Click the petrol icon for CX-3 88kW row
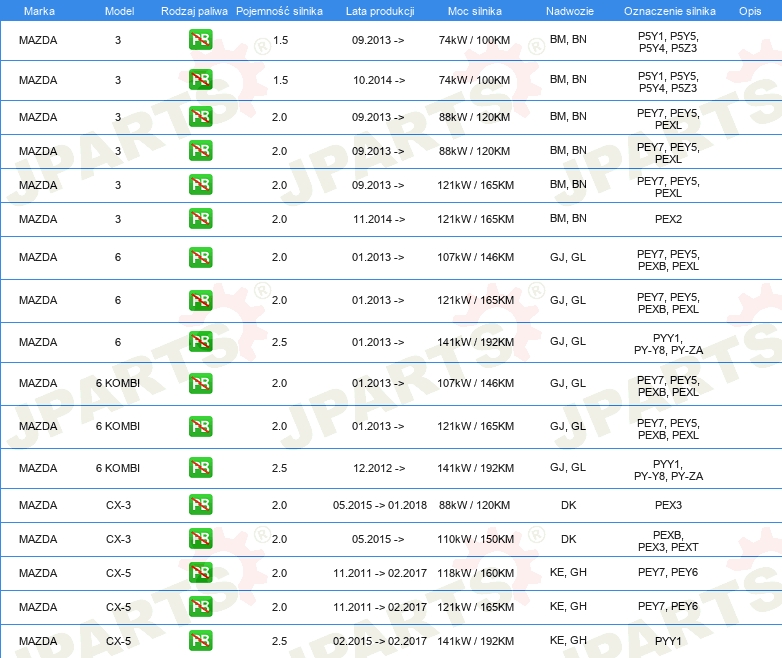 200,505
